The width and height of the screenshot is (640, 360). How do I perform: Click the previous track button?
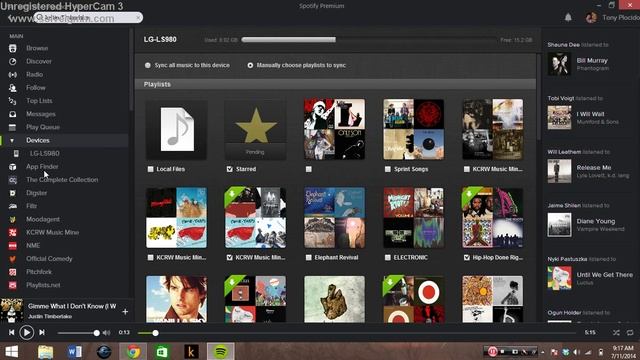click(x=11, y=333)
